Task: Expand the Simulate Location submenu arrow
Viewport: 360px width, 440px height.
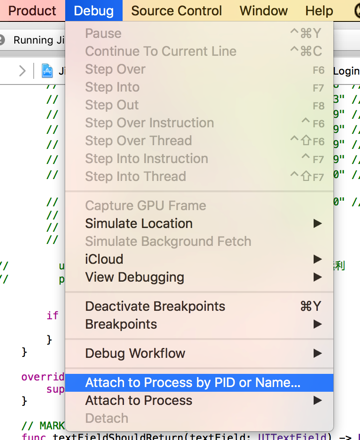Action: 317,223
